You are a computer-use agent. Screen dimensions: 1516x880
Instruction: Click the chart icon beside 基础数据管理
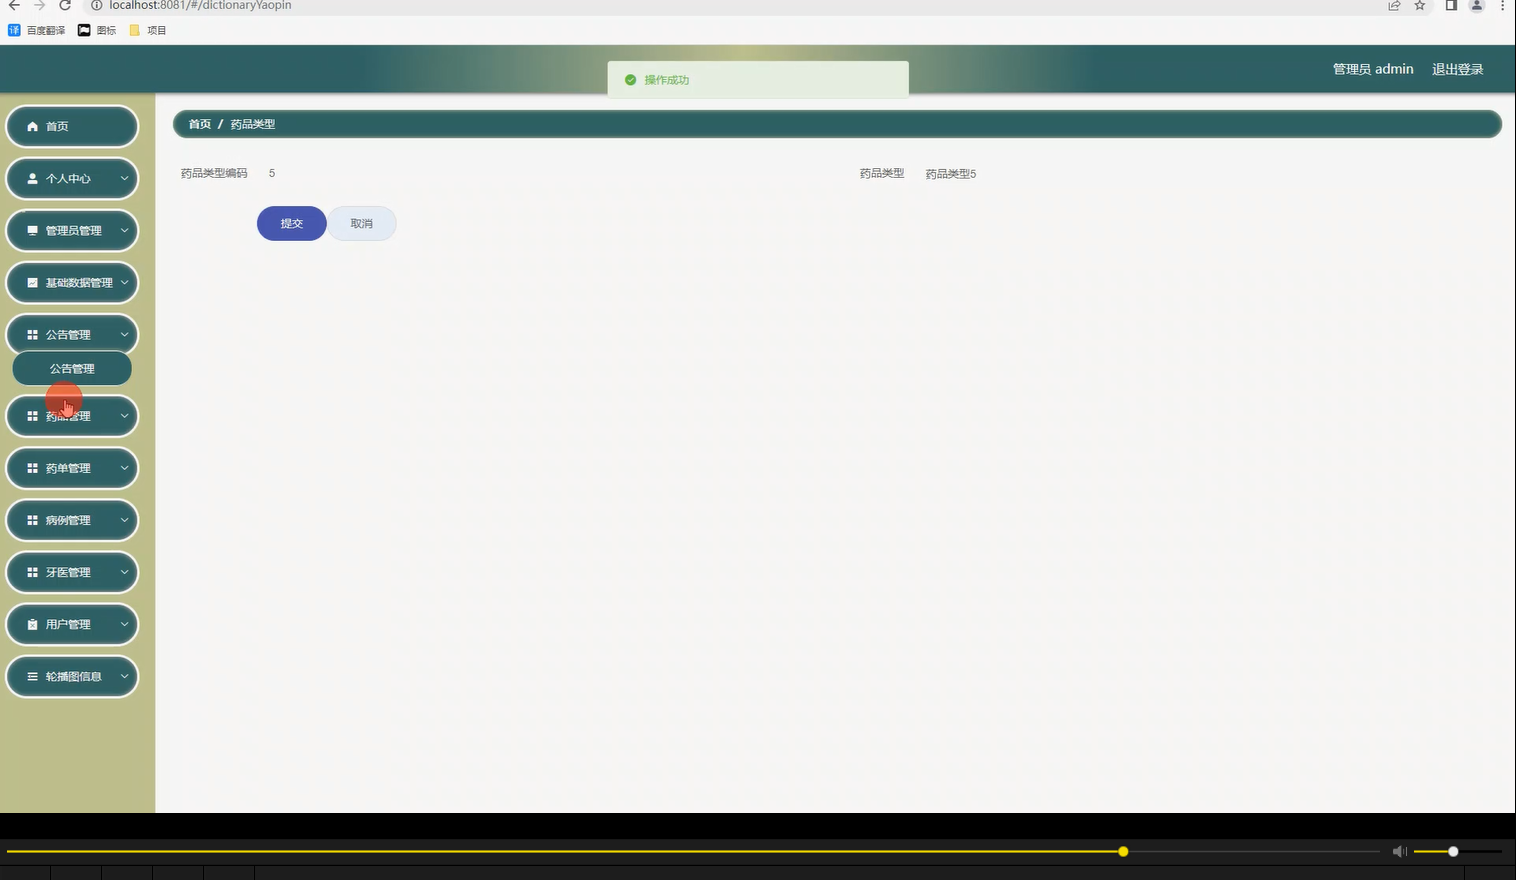coord(32,283)
